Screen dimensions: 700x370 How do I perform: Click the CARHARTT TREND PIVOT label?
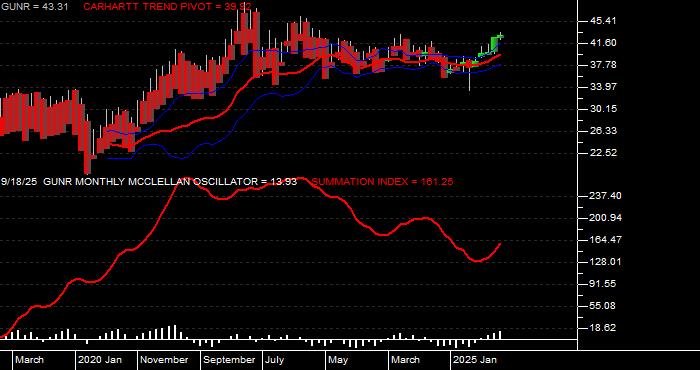(x=167, y=7)
